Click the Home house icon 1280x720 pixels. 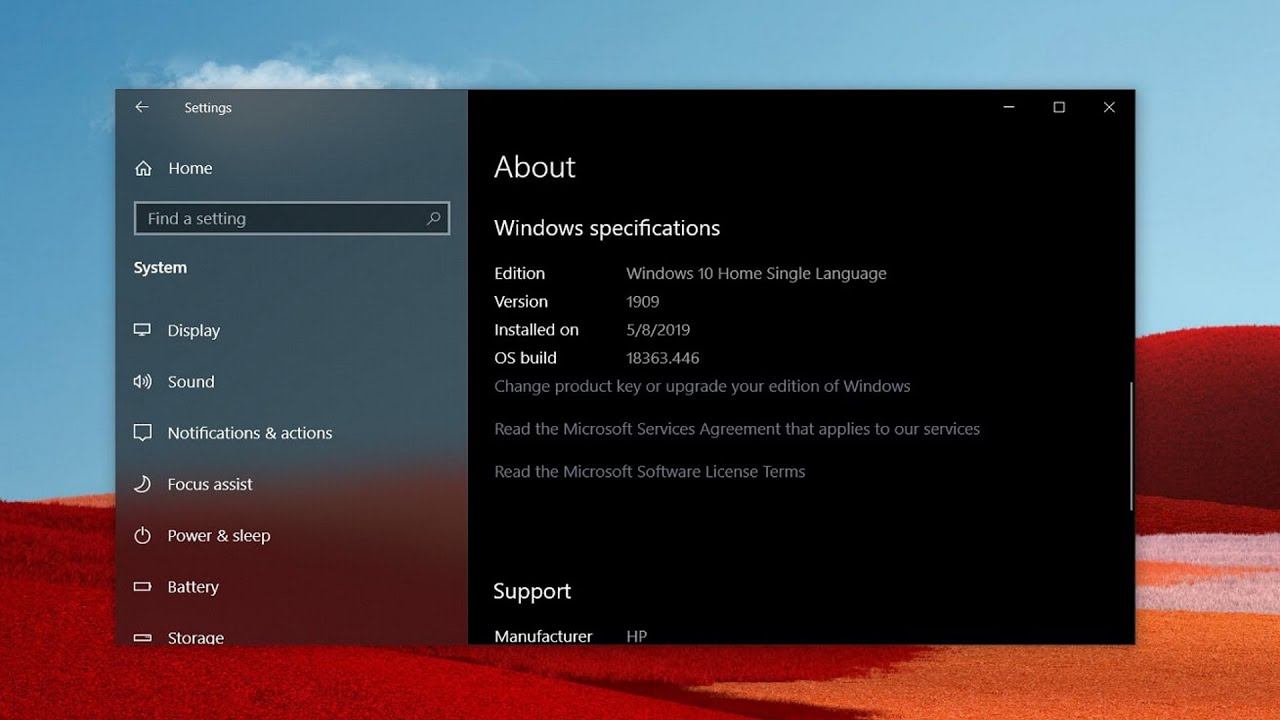coord(143,168)
